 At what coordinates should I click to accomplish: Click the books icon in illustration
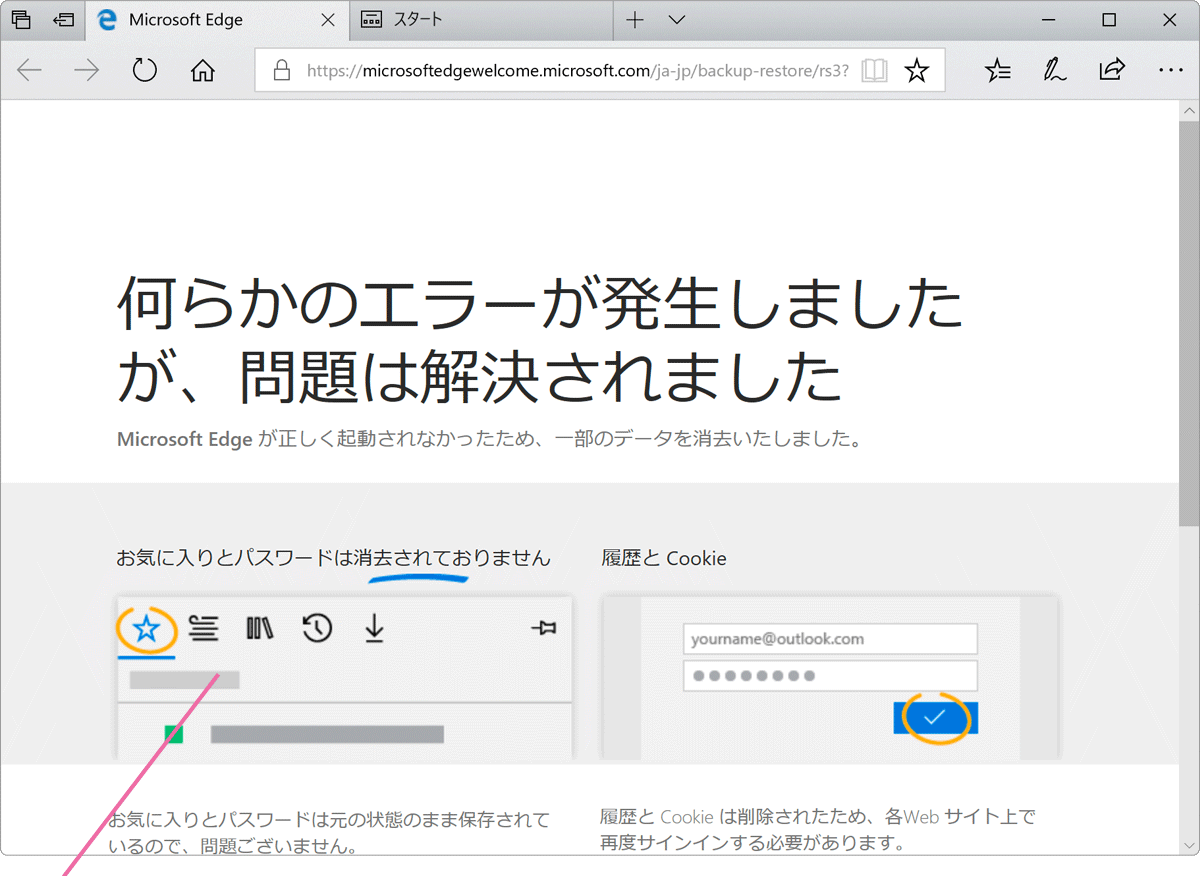(260, 628)
